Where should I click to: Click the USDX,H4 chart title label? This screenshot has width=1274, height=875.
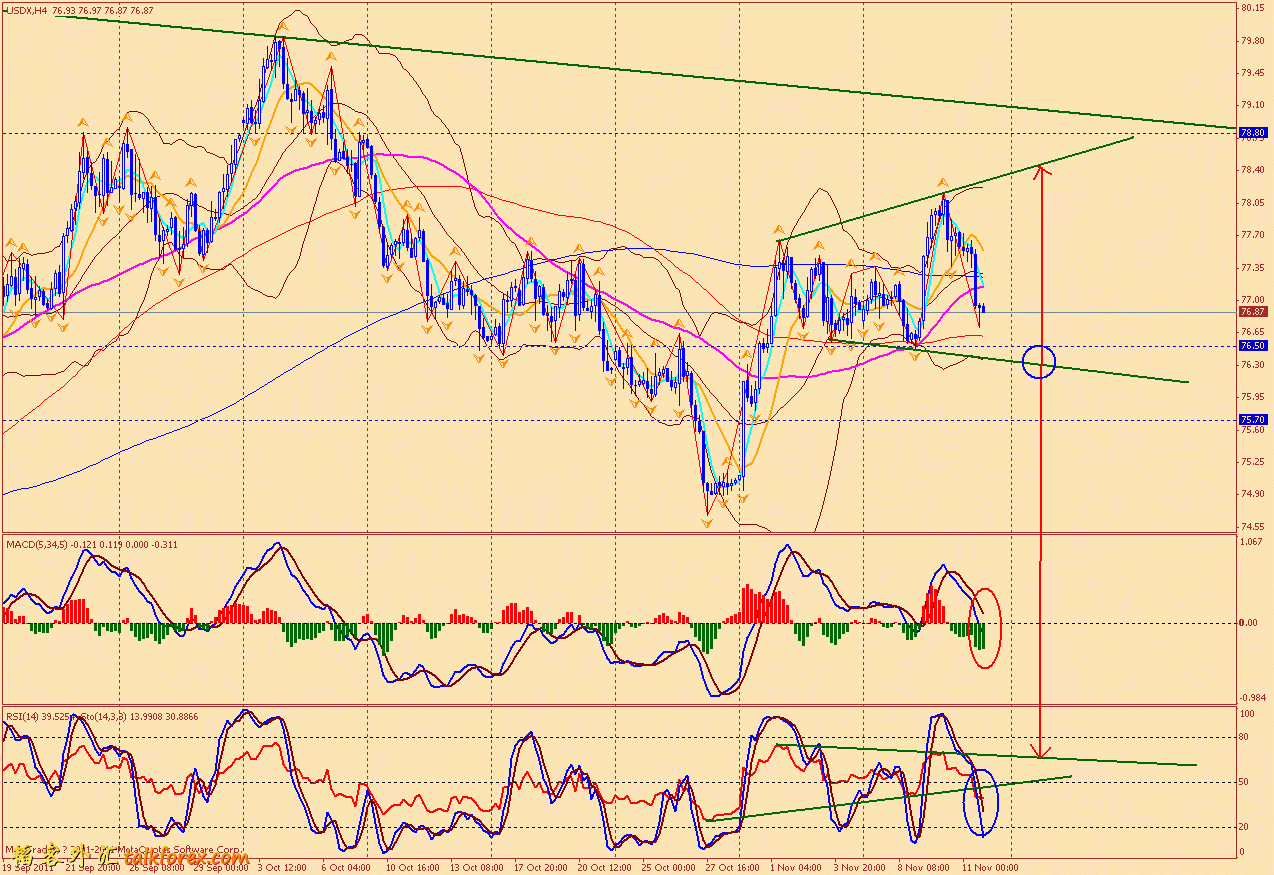26,10
